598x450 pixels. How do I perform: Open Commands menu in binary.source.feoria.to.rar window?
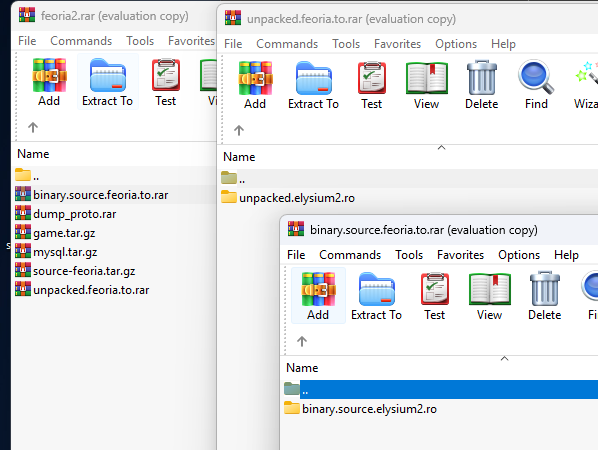(x=350, y=255)
